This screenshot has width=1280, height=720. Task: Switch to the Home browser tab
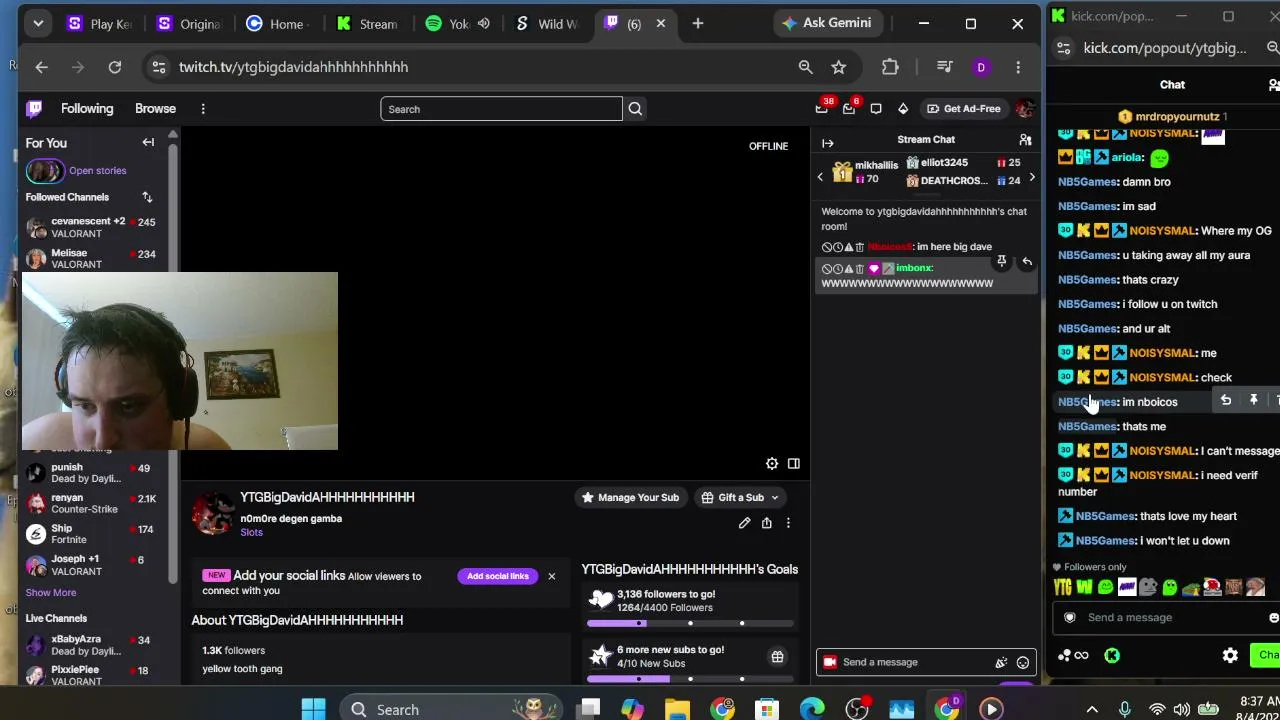tap(278, 23)
